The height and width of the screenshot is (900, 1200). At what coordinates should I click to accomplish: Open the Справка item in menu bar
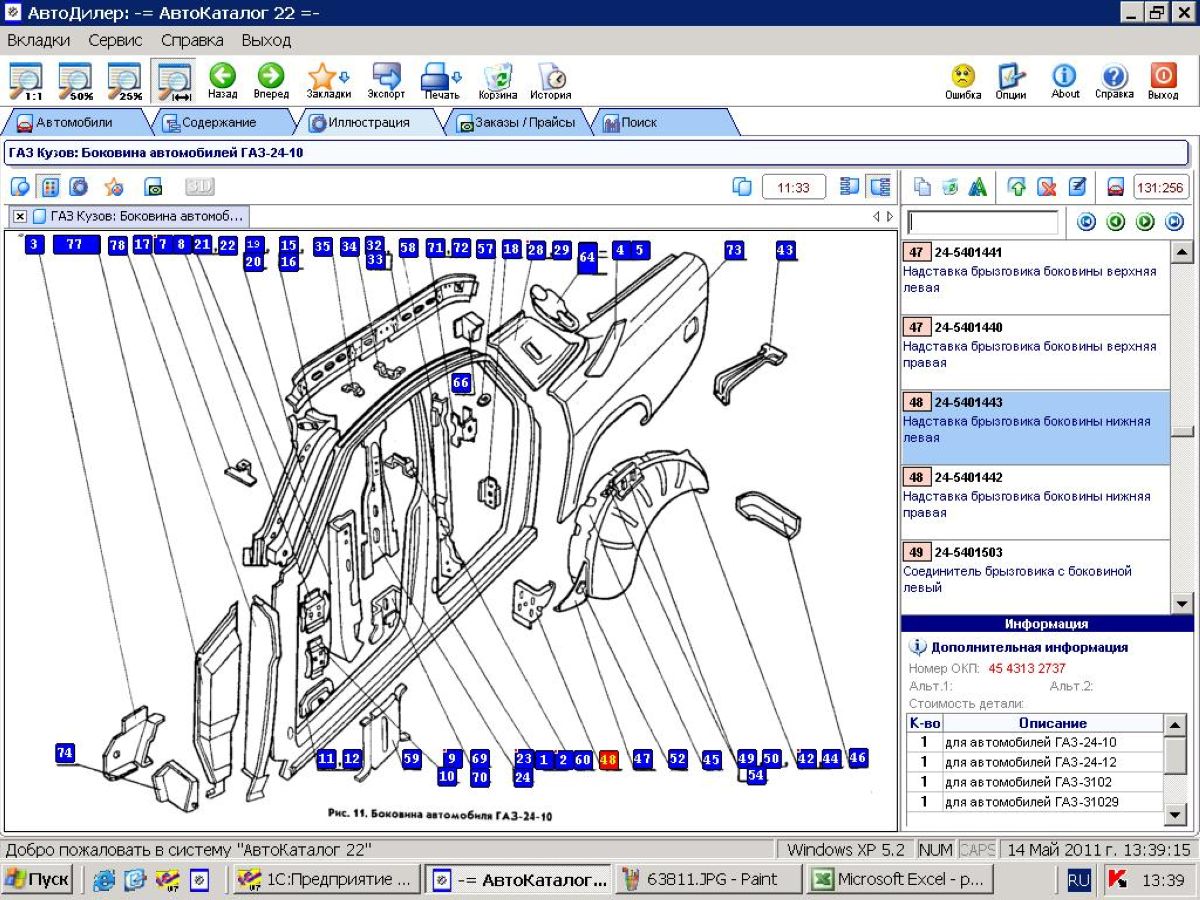(x=192, y=40)
